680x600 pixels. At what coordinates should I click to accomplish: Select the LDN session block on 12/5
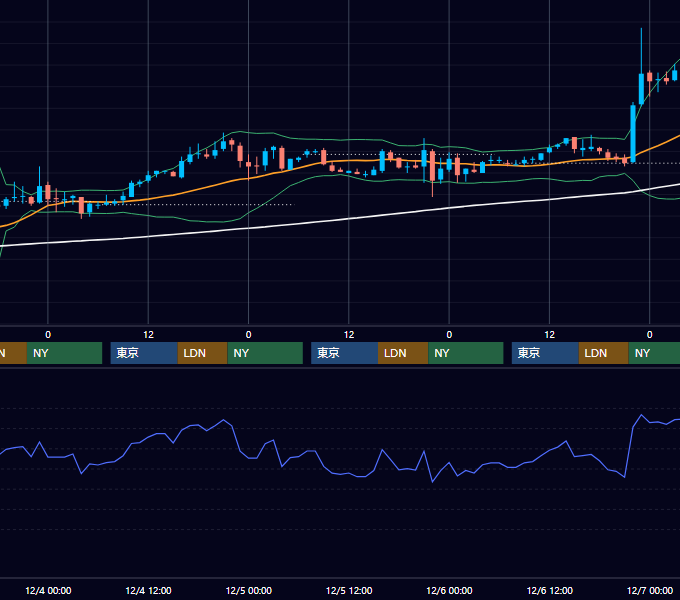coord(403,353)
